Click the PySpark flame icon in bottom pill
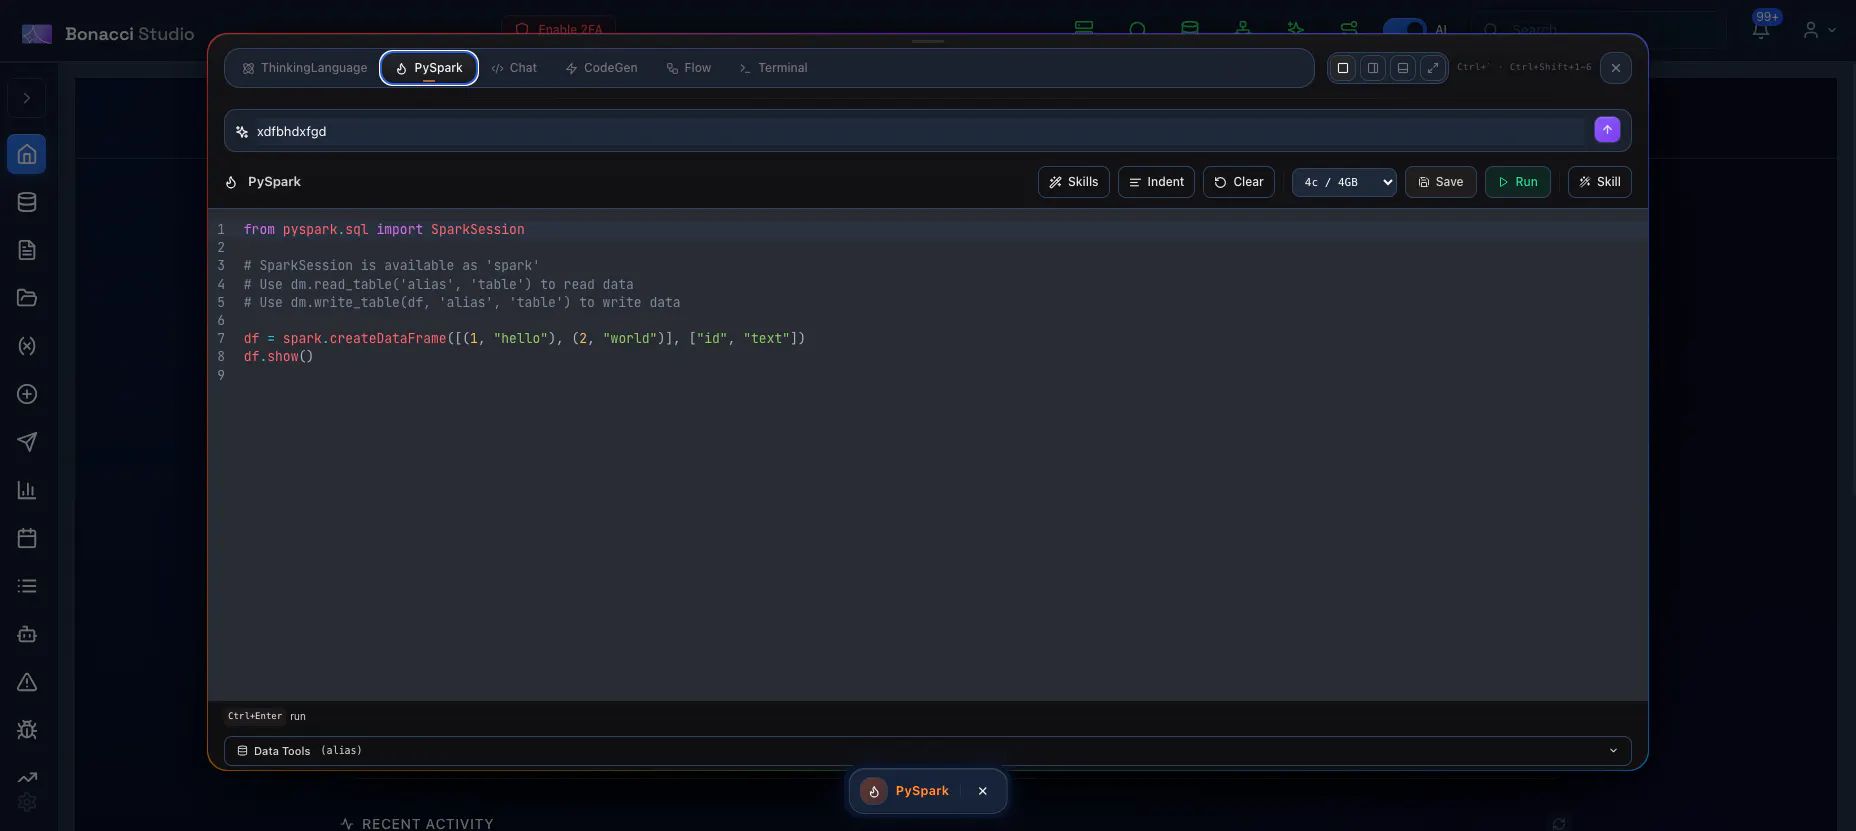The height and width of the screenshot is (831, 1856). [874, 791]
